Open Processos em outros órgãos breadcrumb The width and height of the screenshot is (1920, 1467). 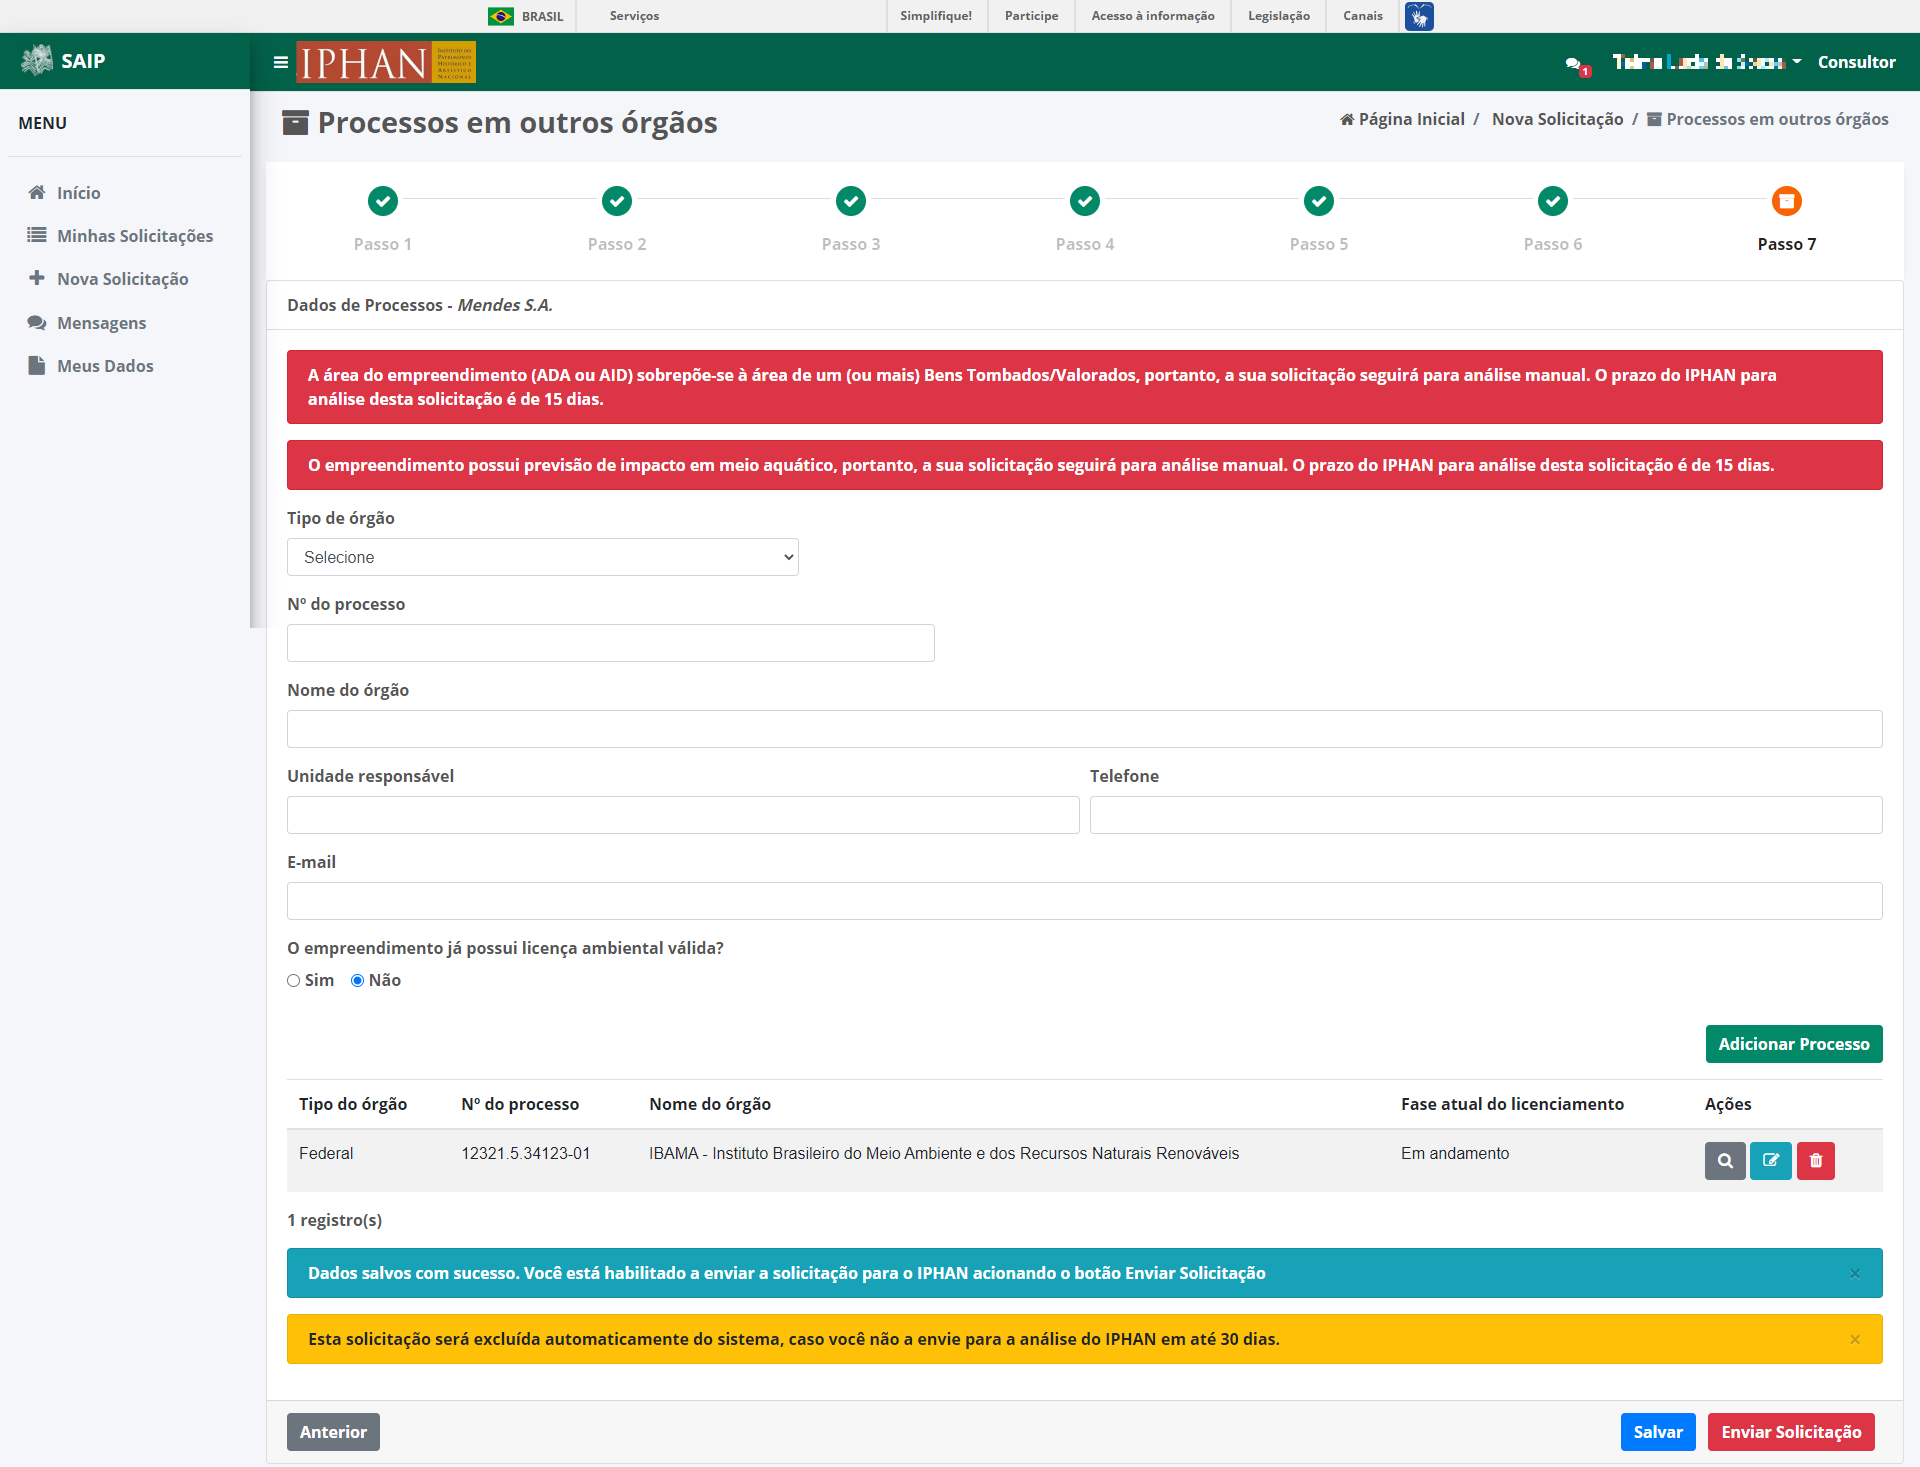[1768, 119]
